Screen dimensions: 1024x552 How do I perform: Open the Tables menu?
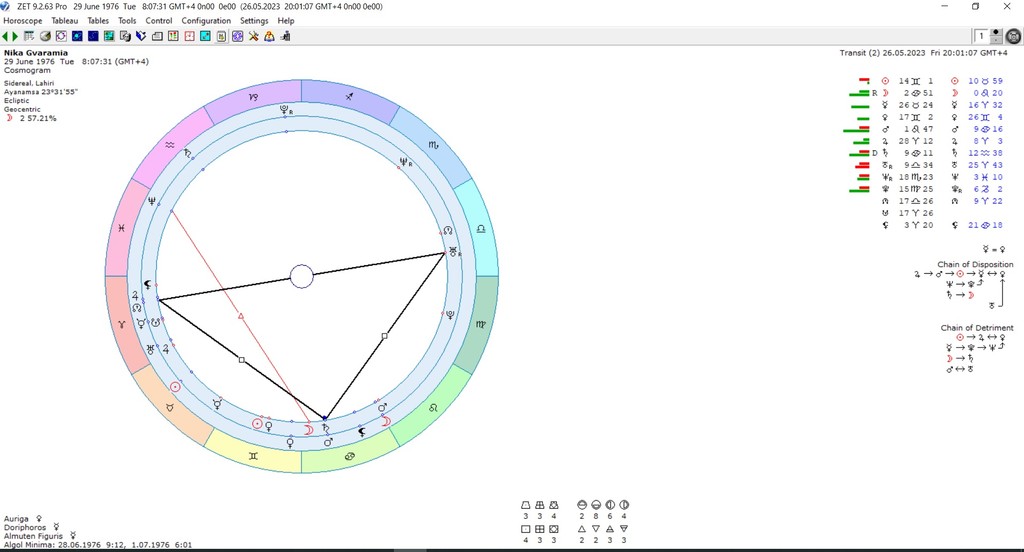tap(98, 21)
